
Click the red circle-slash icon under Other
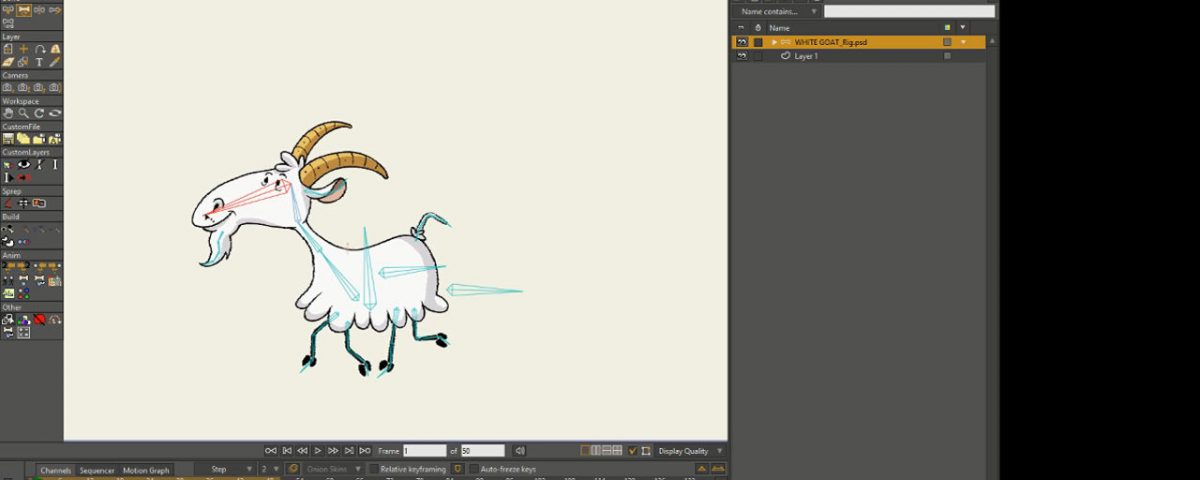(x=39, y=319)
